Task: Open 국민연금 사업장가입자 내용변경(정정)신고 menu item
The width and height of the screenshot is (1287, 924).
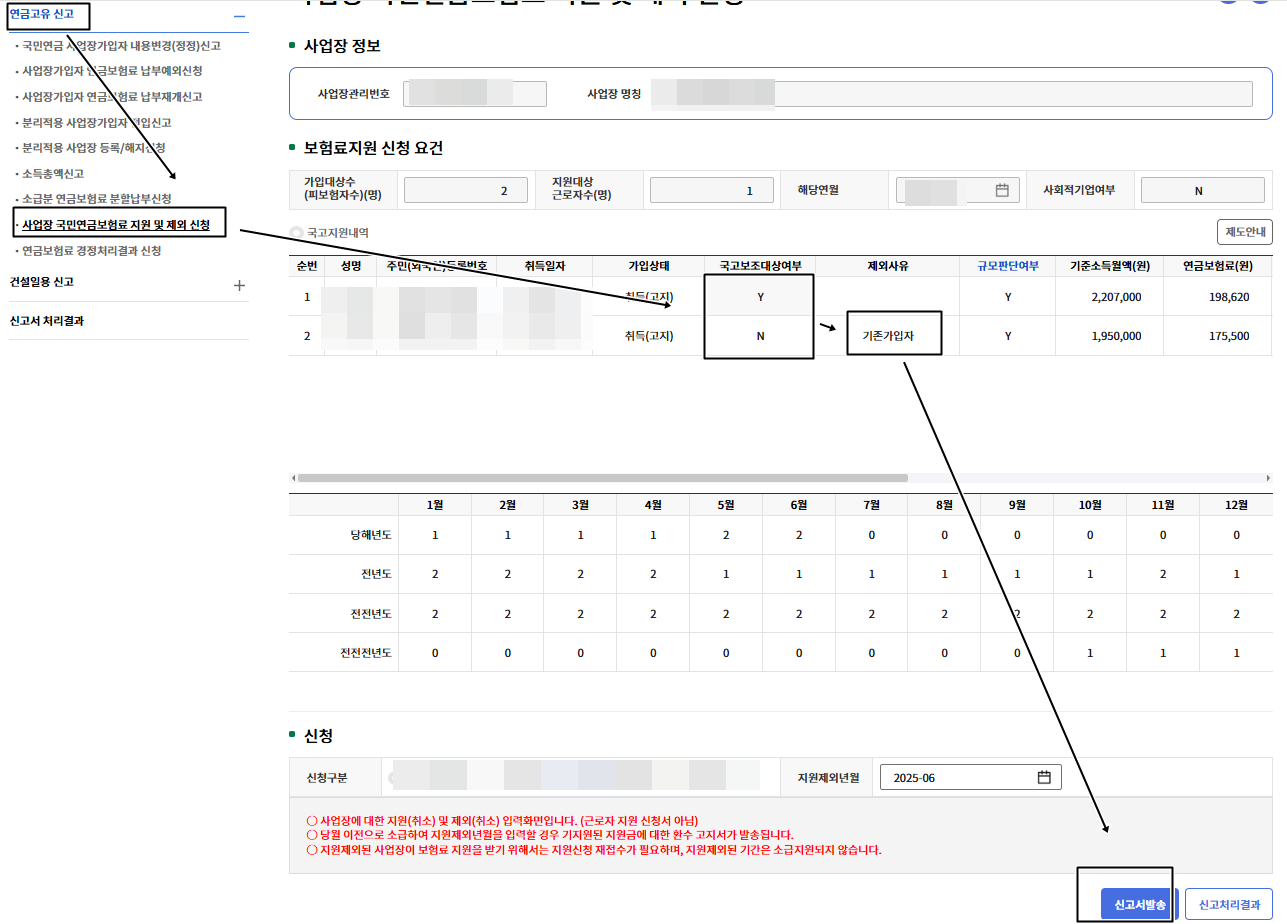Action: 120,45
